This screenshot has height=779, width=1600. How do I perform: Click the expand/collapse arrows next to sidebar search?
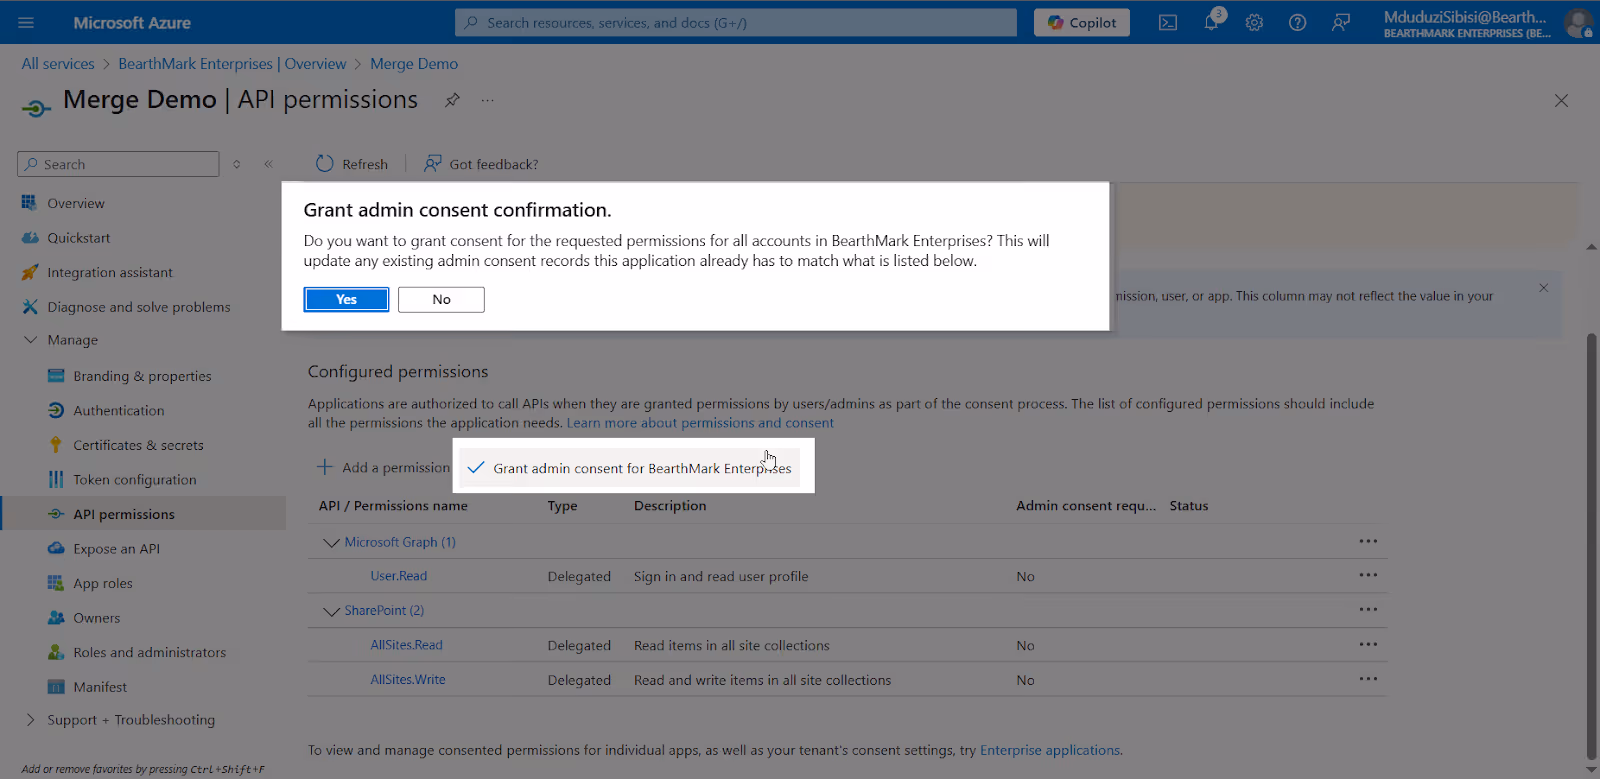(237, 164)
